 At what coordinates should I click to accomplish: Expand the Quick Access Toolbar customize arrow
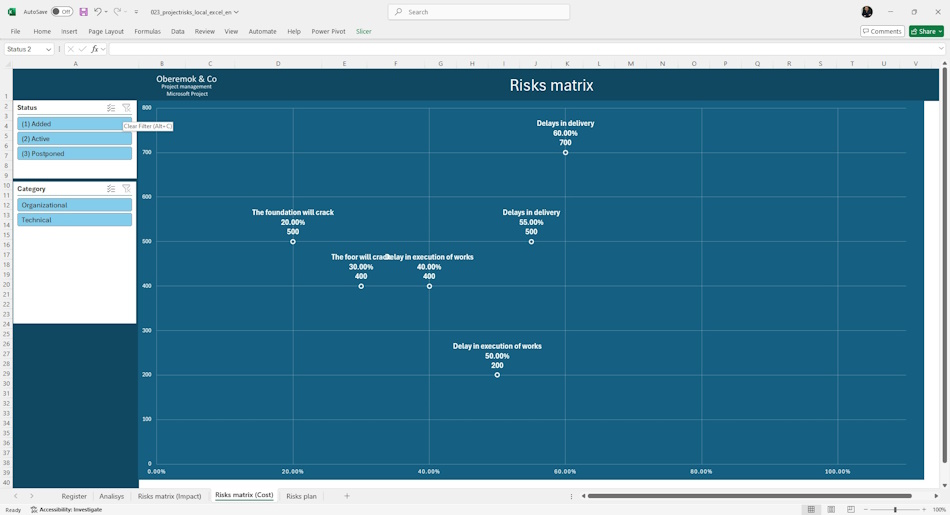[136, 12]
